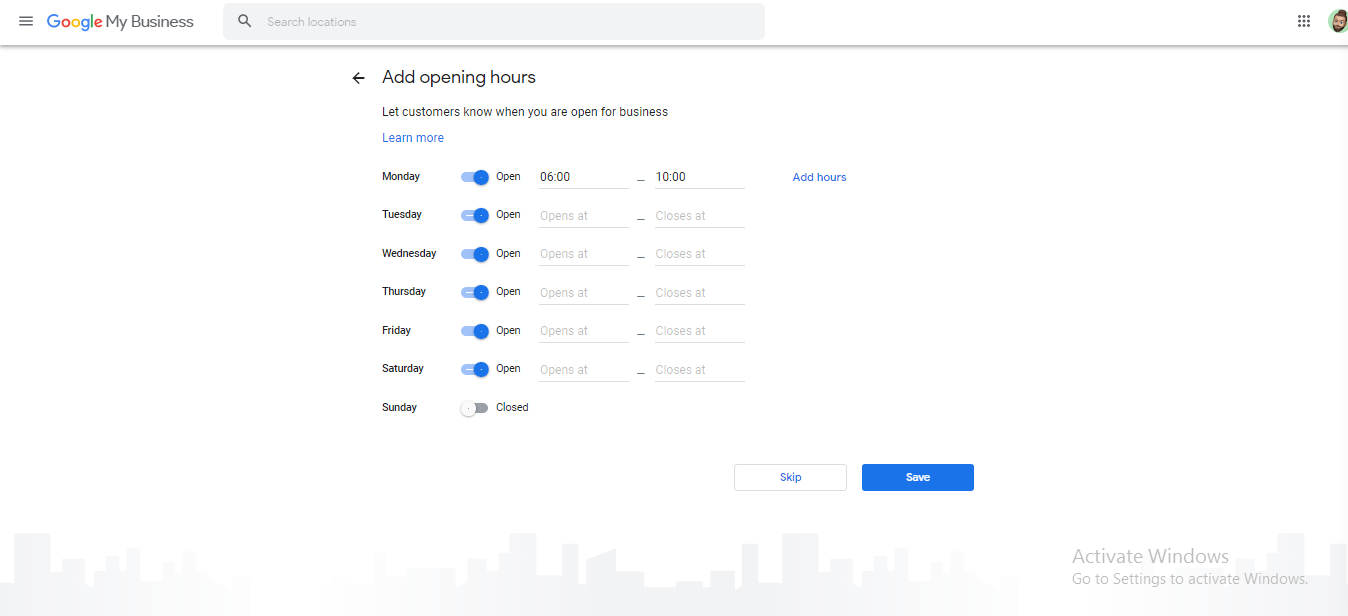Disable the Saturday open toggle
The height and width of the screenshot is (616, 1348).
(475, 369)
